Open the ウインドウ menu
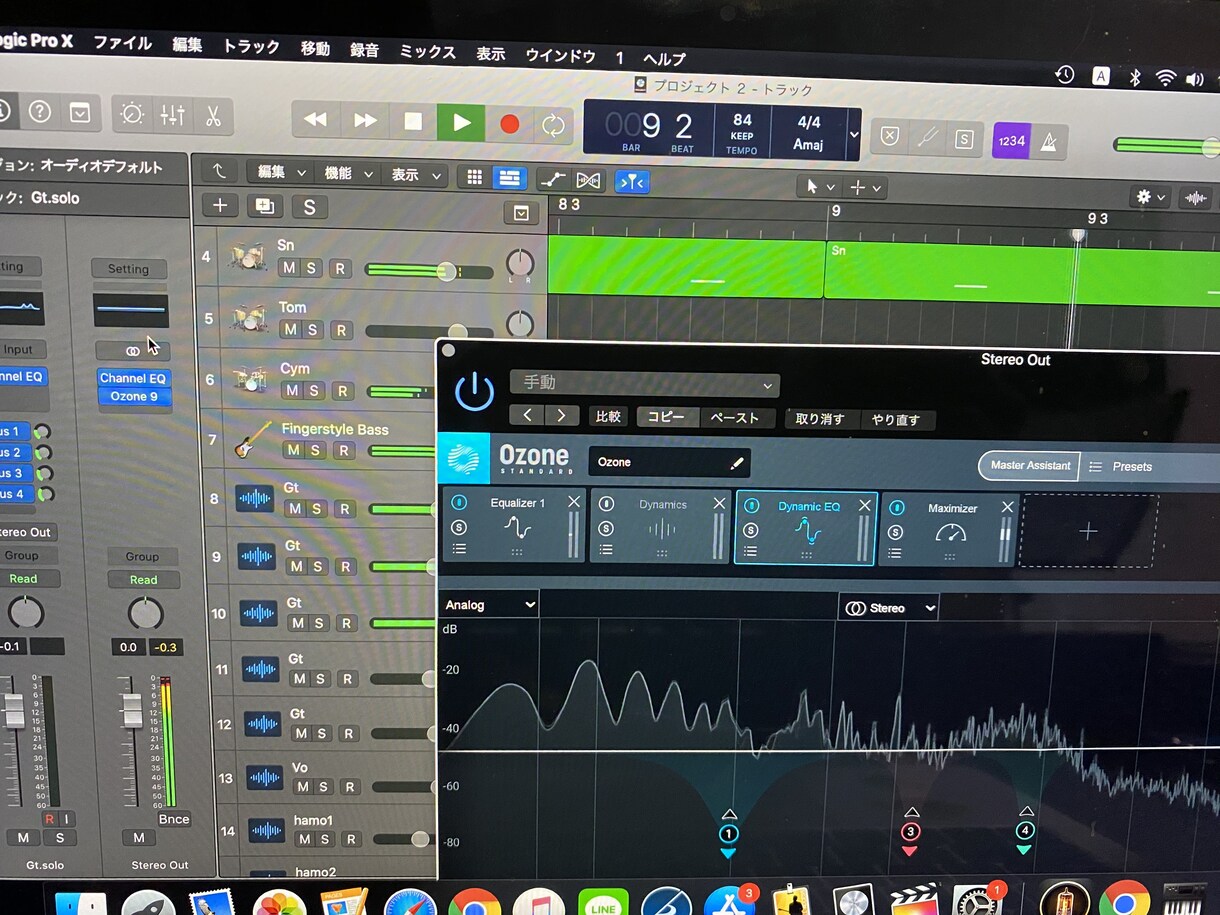This screenshot has width=1220, height=915. point(560,55)
